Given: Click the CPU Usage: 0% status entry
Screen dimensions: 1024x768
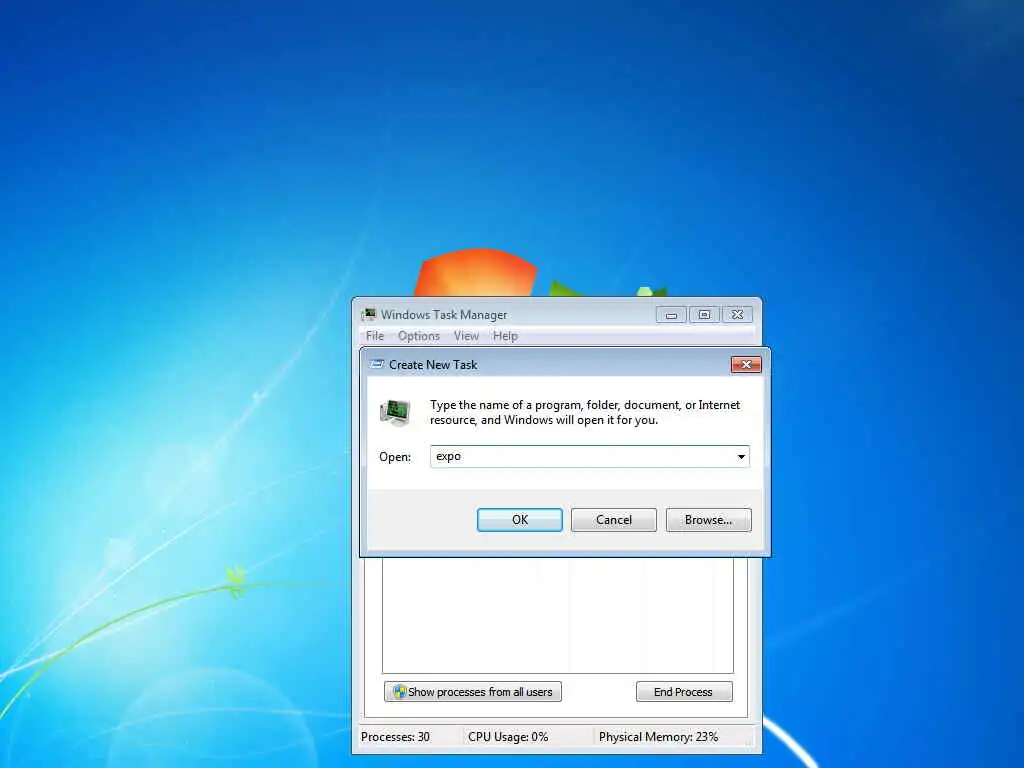Looking at the screenshot, I should click(x=507, y=737).
